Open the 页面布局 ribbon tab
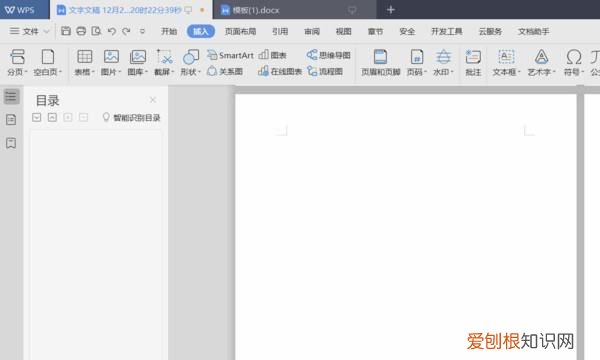The width and height of the screenshot is (600, 360). [240, 31]
